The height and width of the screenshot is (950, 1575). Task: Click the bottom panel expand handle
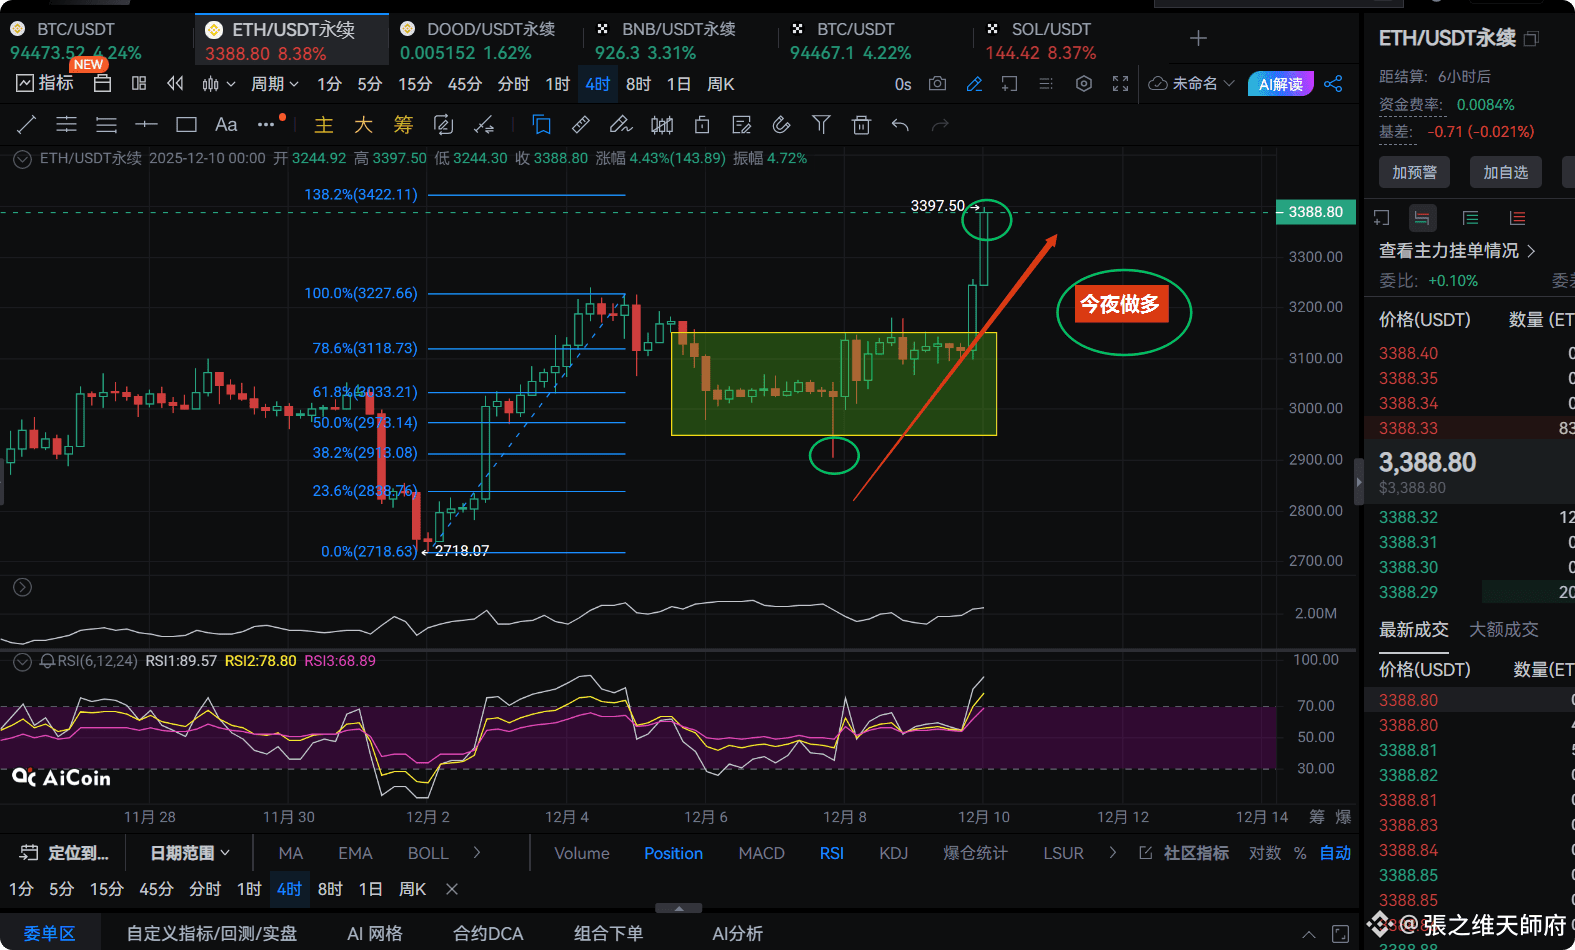pos(679,908)
